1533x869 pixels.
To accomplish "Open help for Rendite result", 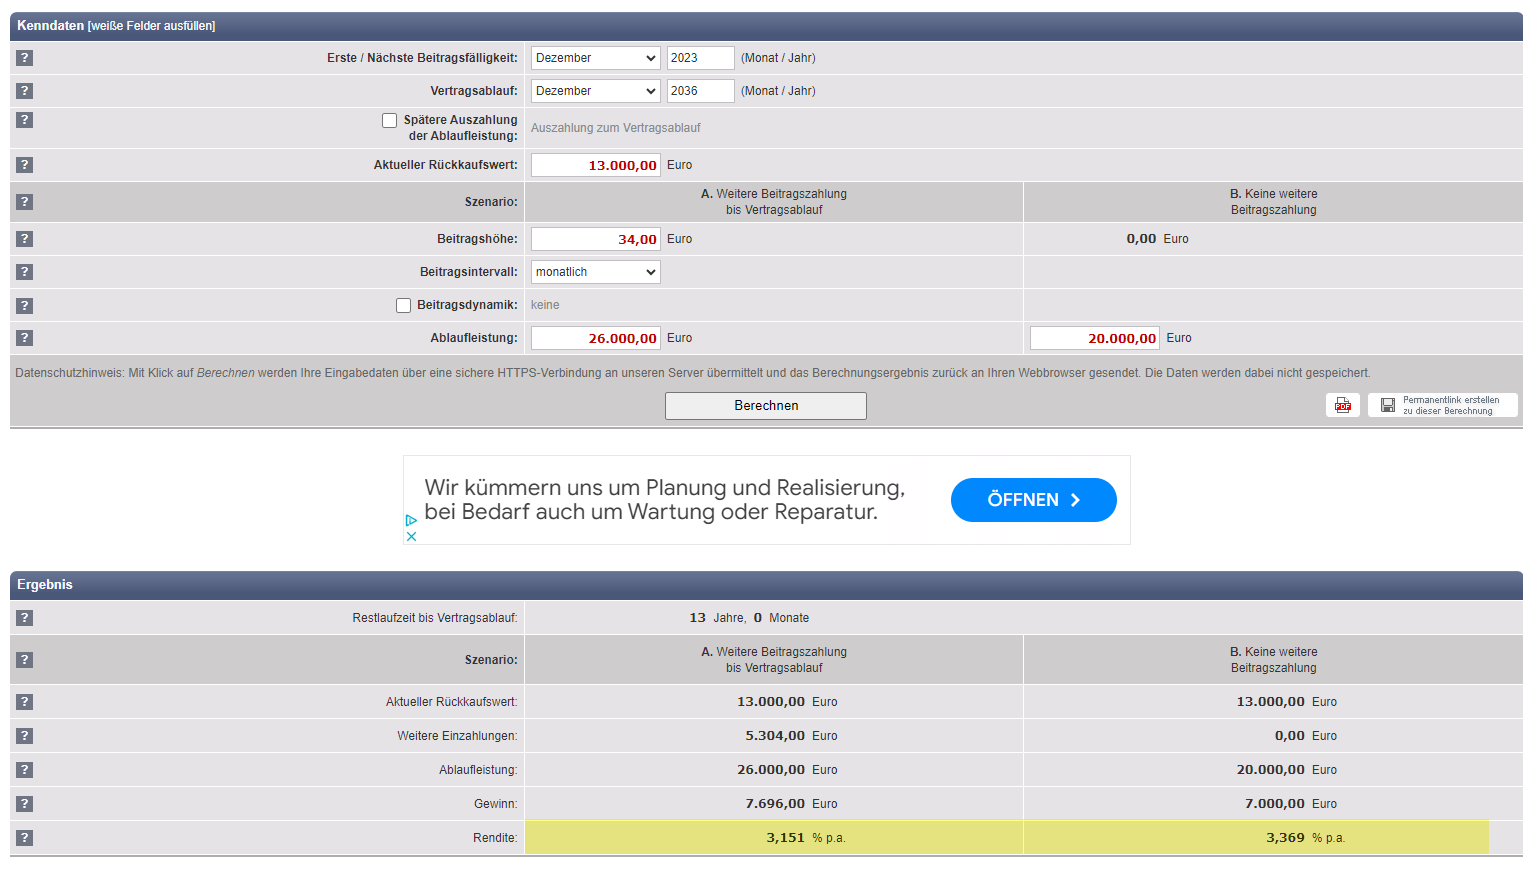I will click(25, 838).
